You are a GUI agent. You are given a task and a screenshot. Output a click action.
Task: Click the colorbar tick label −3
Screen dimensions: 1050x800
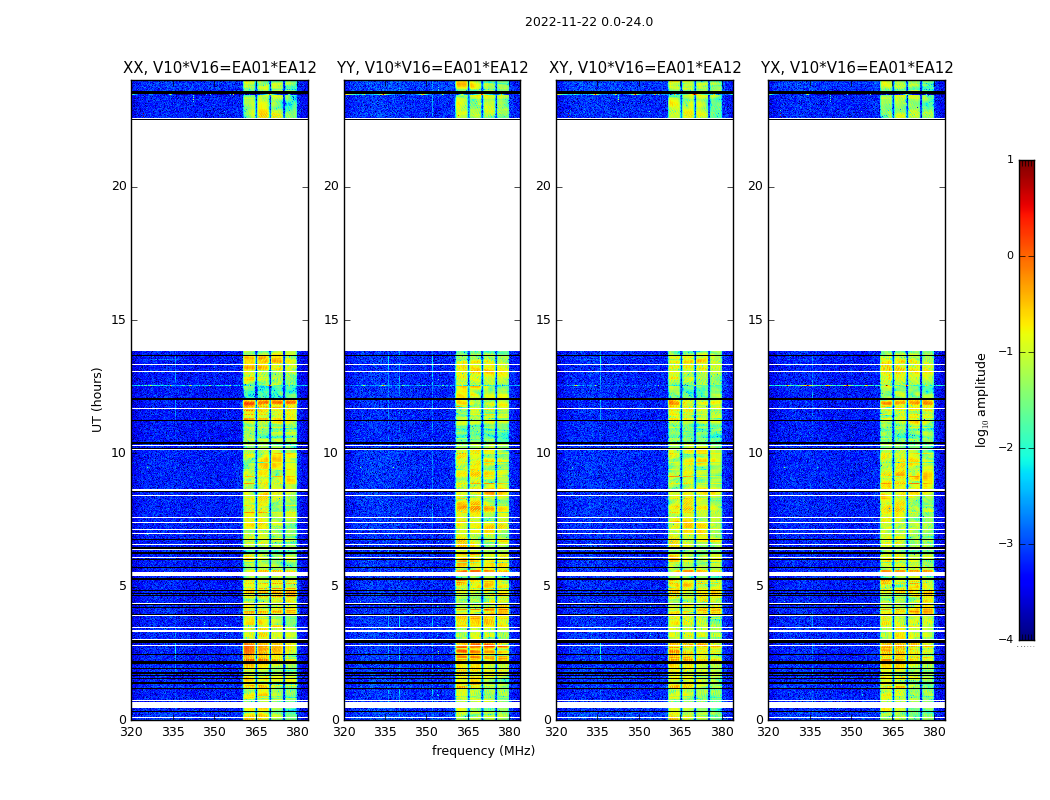(x=1007, y=544)
